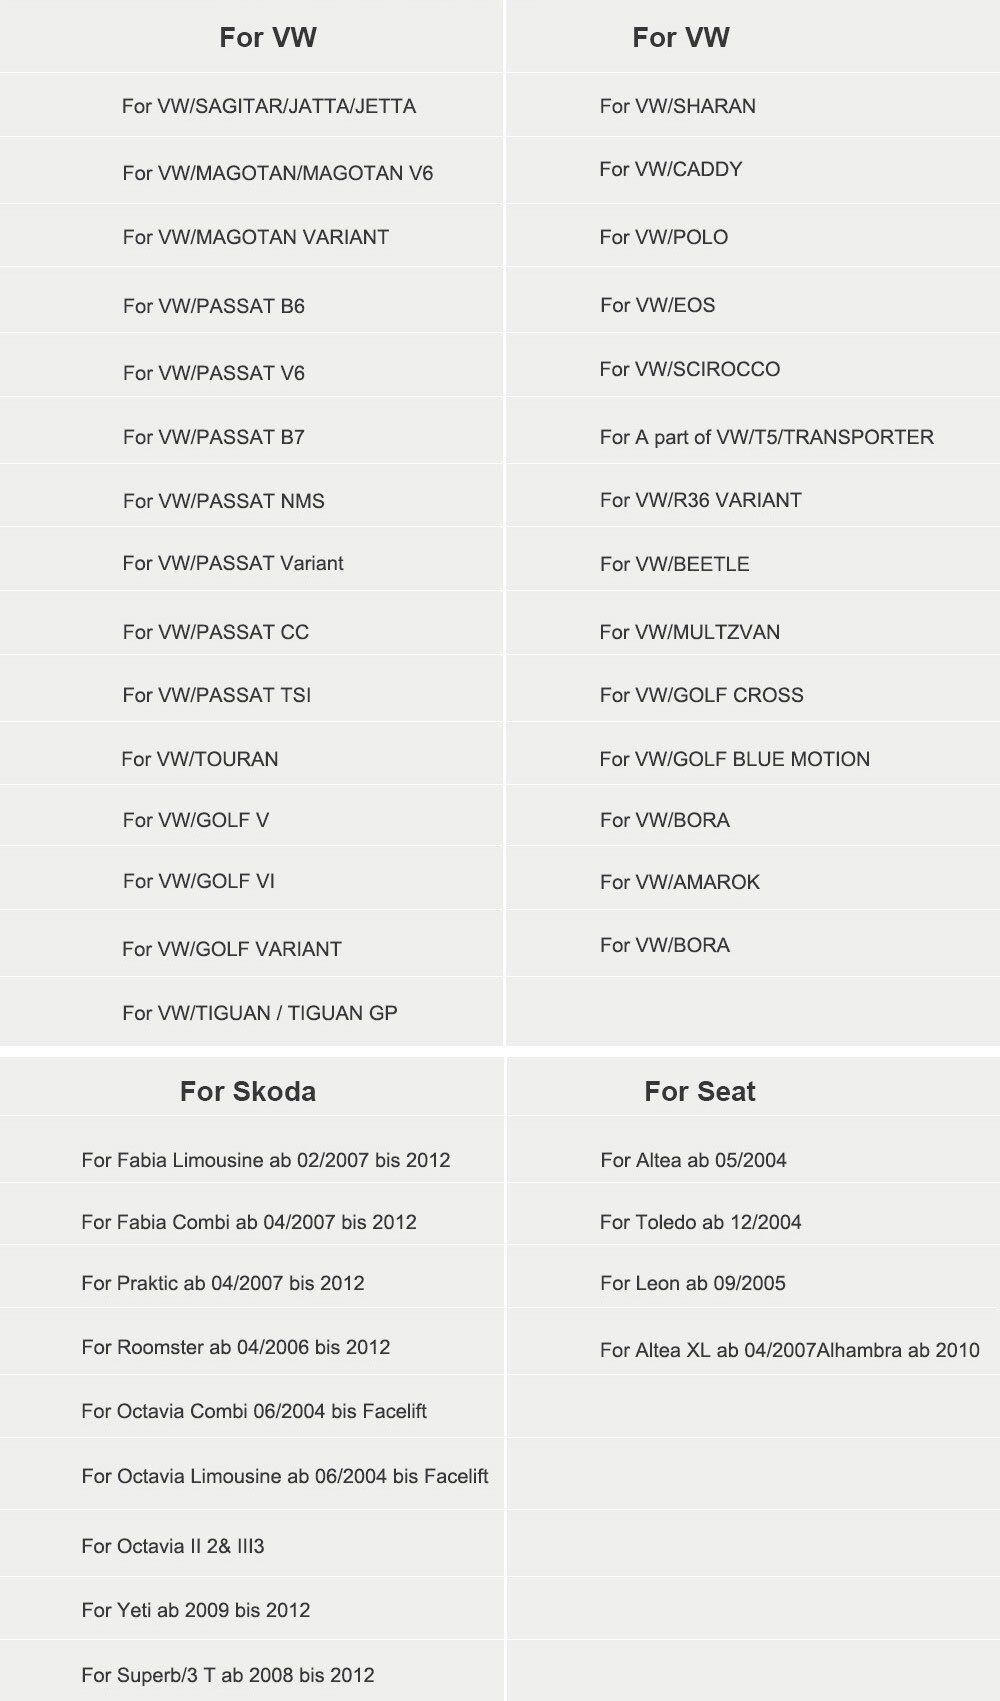Click the VW/T5/TRANSPORTER entry

(766, 437)
